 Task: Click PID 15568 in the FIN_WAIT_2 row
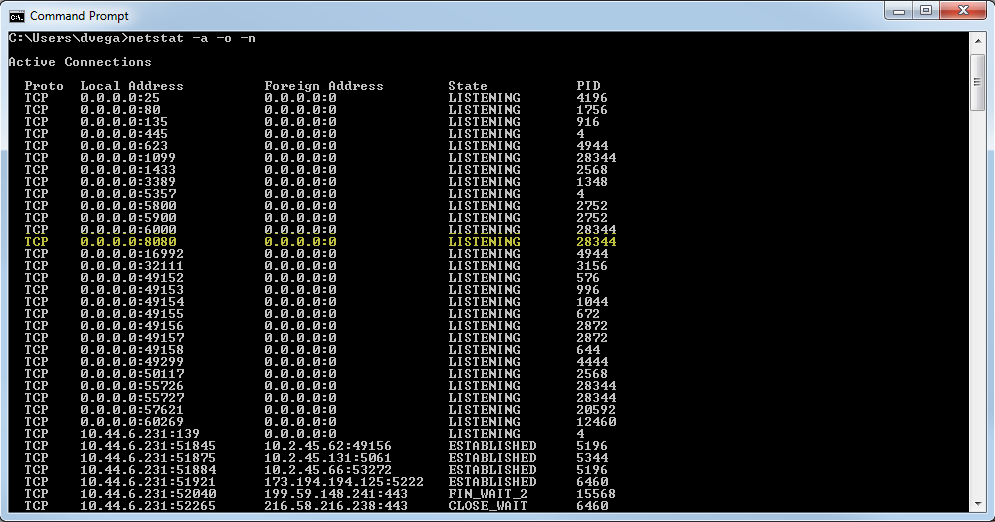pos(596,495)
